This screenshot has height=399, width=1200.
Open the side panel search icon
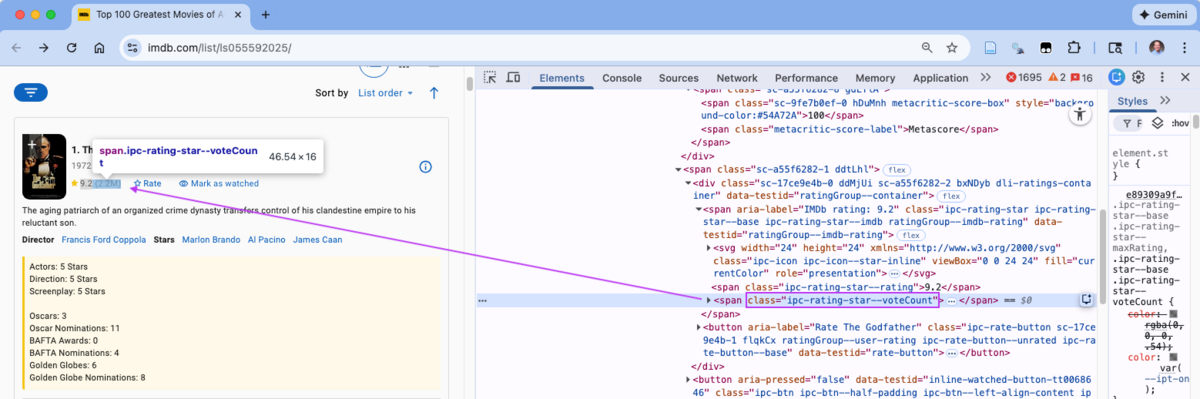tap(1115, 47)
